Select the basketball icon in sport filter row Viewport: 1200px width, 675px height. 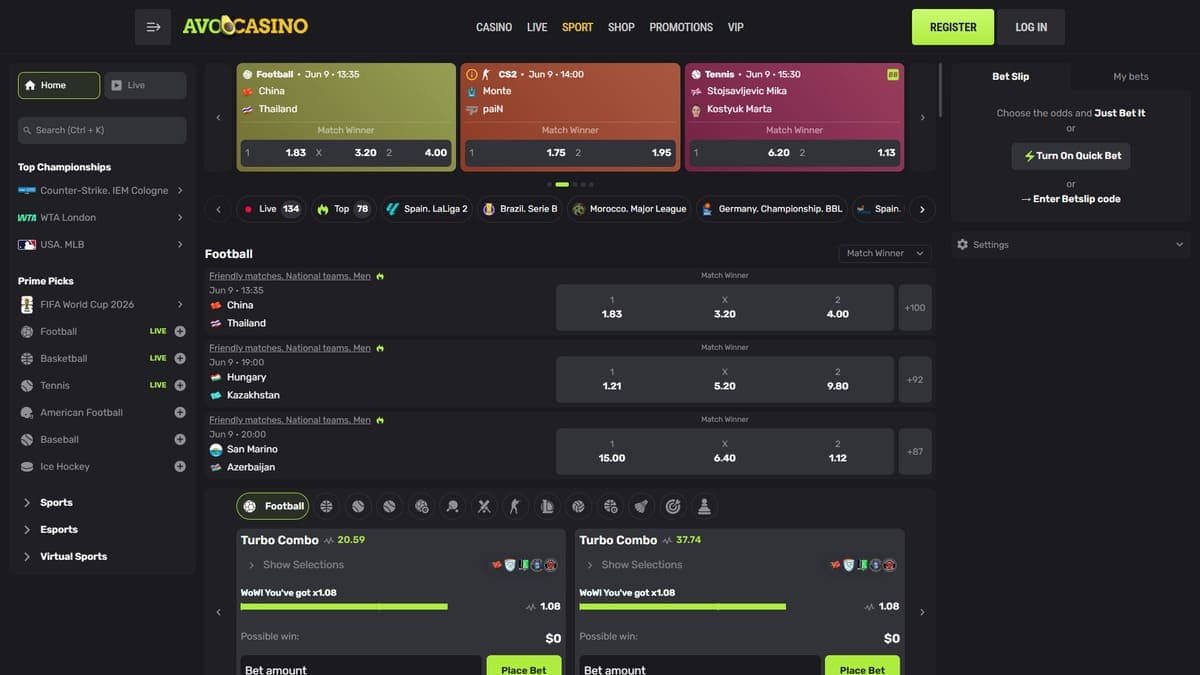point(327,506)
